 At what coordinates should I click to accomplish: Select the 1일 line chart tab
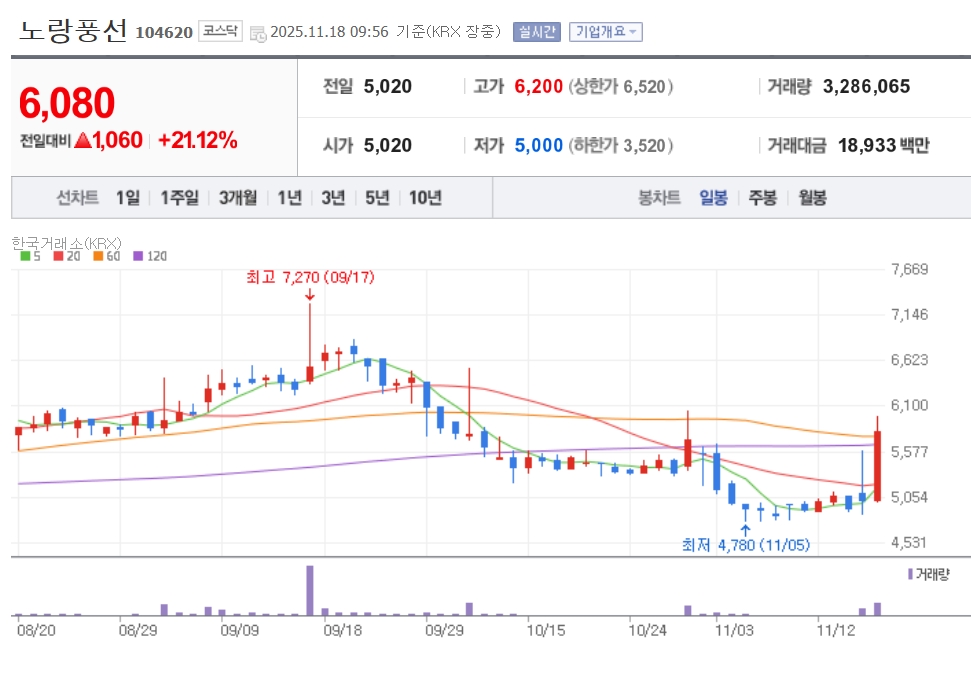[128, 198]
